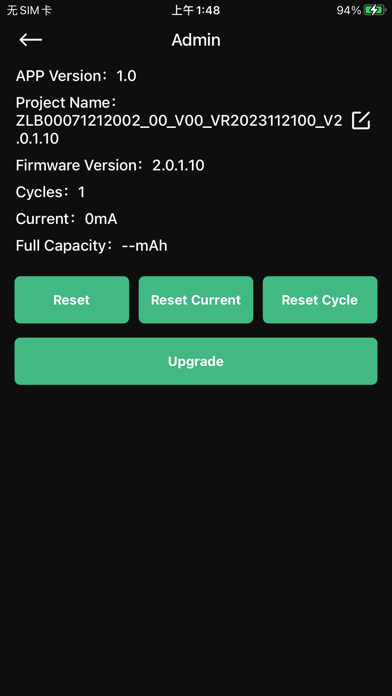The height and width of the screenshot is (696, 392).
Task: Tap the 2.0.1.10 firmware value
Action: [x=178, y=166]
